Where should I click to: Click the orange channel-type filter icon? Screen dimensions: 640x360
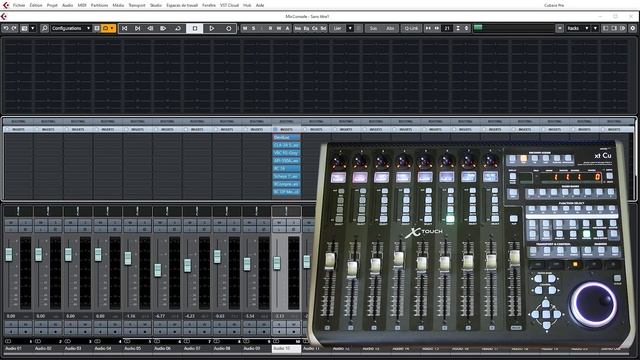click(x=105, y=28)
